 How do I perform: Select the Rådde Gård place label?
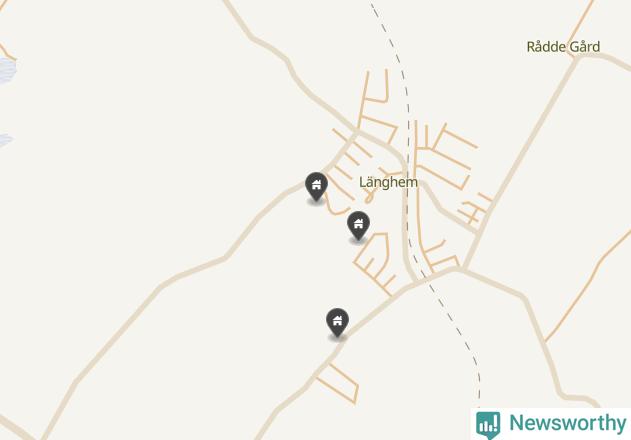point(563,47)
